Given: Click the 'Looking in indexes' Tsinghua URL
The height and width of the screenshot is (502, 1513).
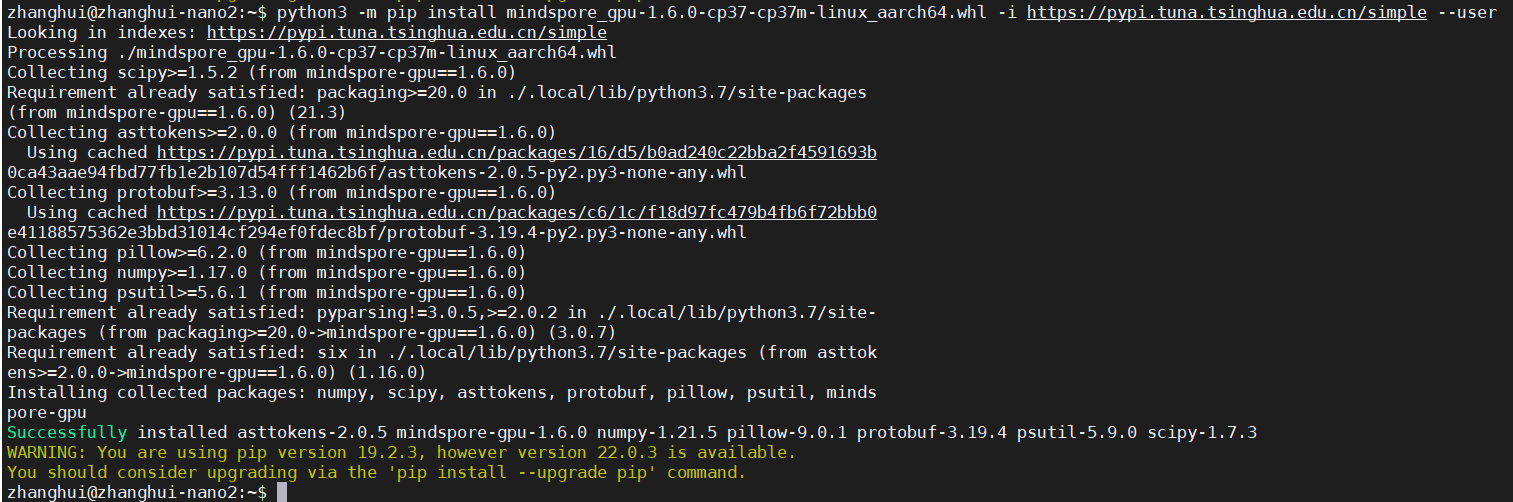Looking at the screenshot, I should click(406, 32).
